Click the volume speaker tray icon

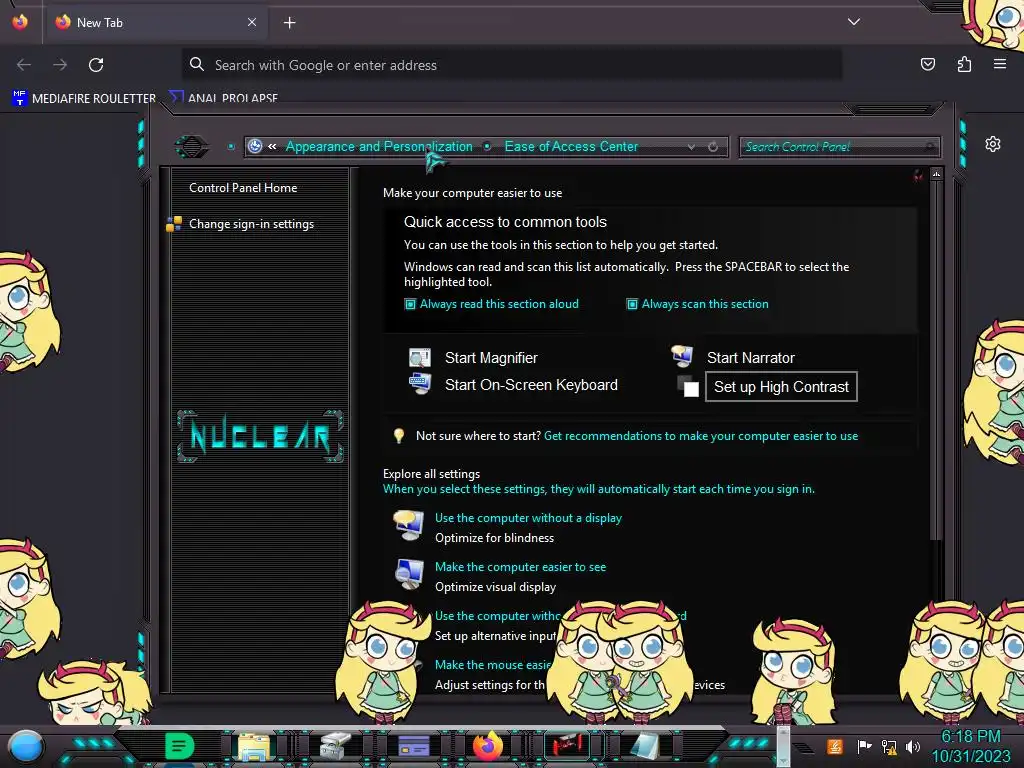pos(913,746)
